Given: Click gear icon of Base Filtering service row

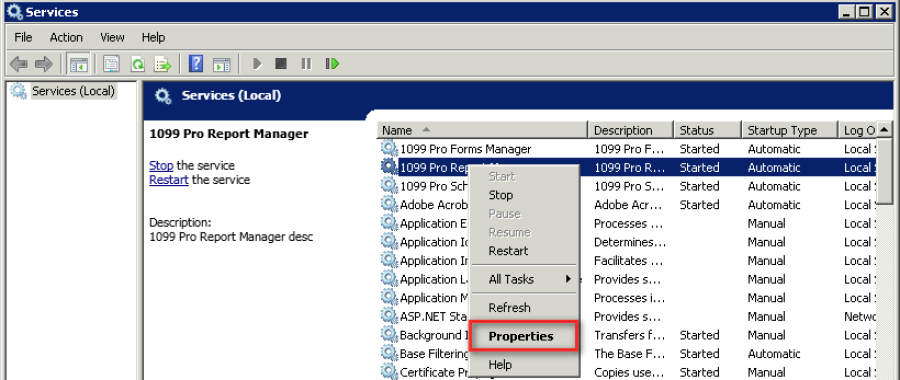Looking at the screenshot, I should tap(389, 353).
